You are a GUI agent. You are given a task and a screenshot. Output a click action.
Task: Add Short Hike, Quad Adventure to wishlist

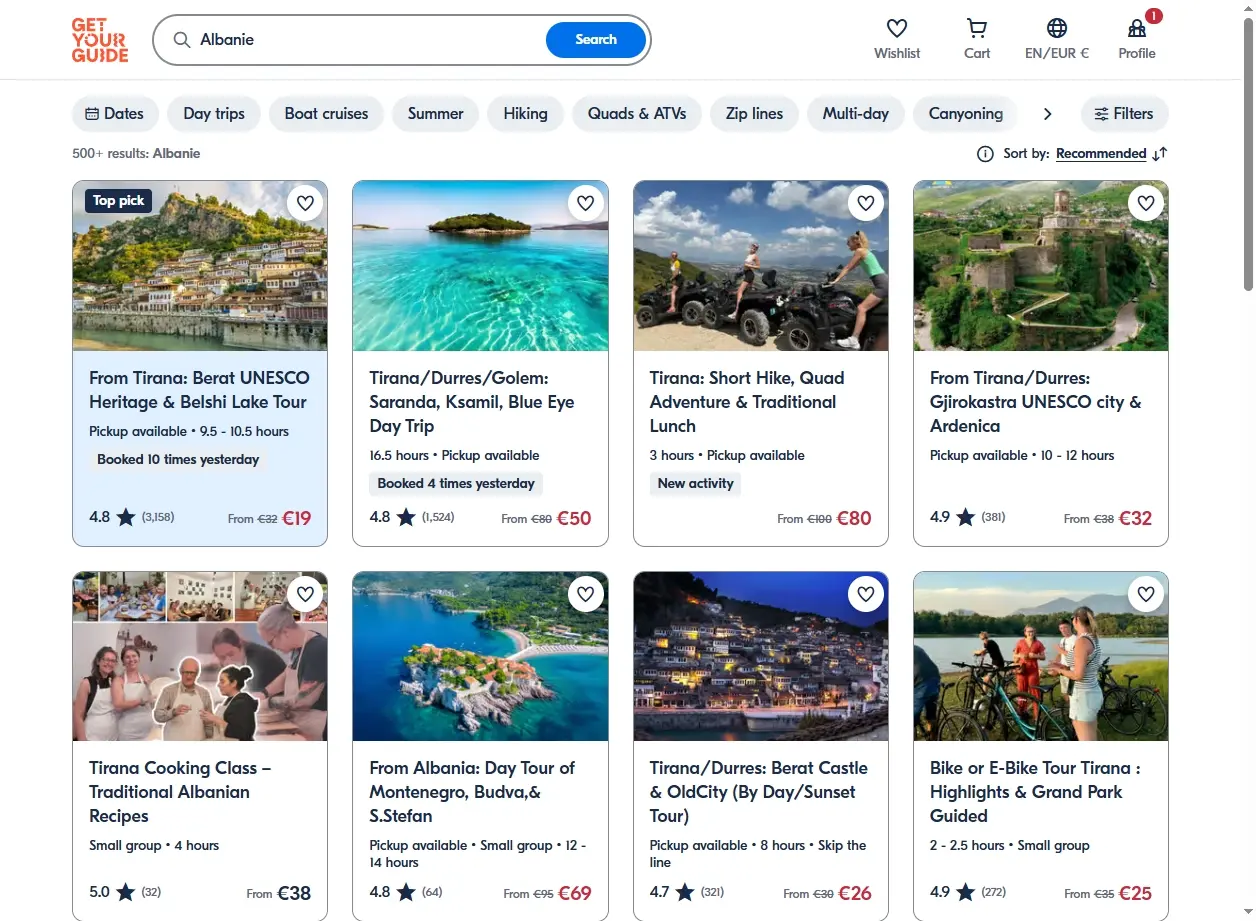pyautogui.click(x=866, y=203)
